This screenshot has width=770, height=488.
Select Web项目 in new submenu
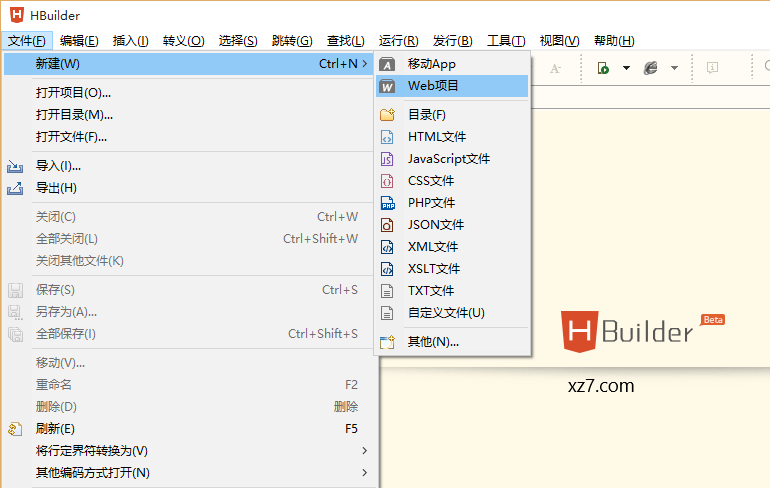[452, 86]
